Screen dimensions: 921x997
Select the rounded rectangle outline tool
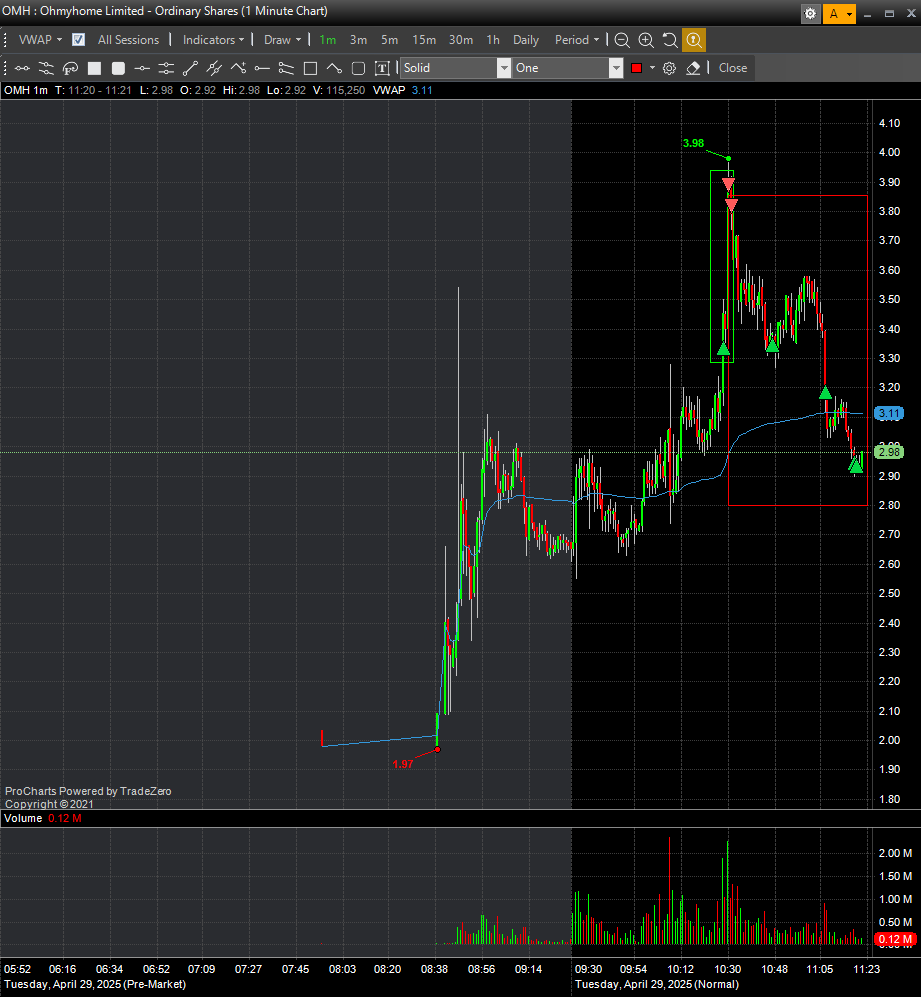click(358, 68)
